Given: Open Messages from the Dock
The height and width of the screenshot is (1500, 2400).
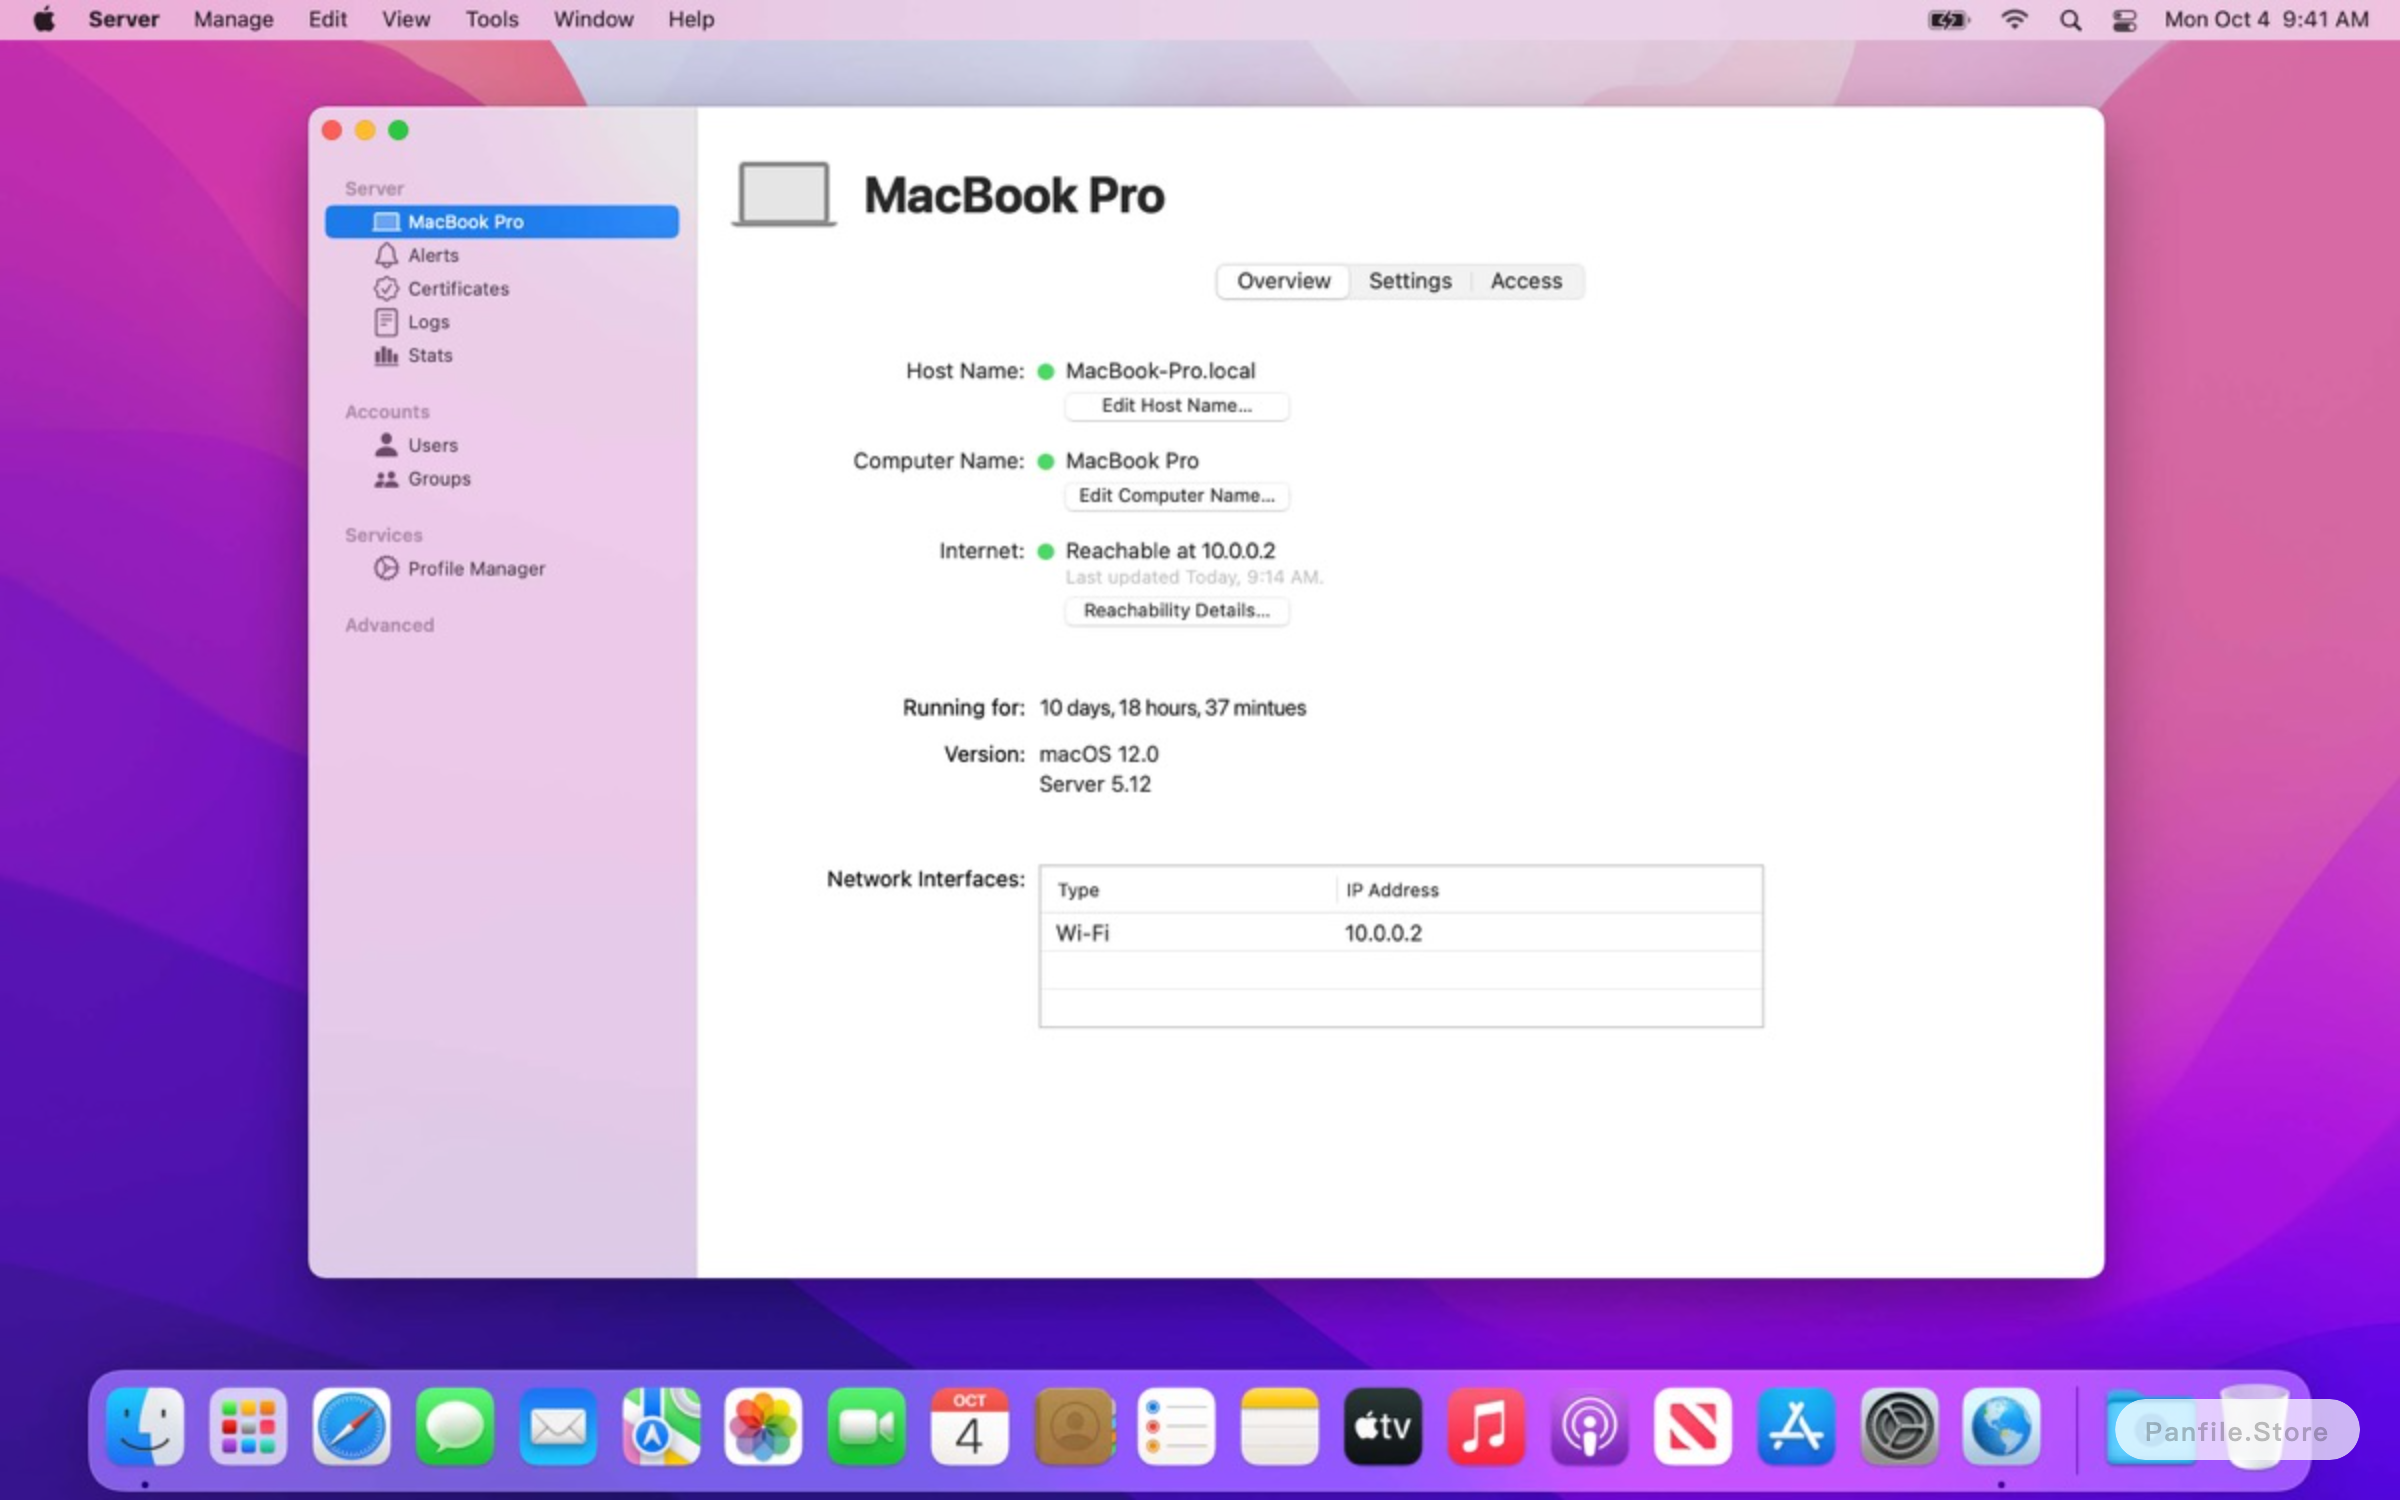Looking at the screenshot, I should tap(454, 1427).
